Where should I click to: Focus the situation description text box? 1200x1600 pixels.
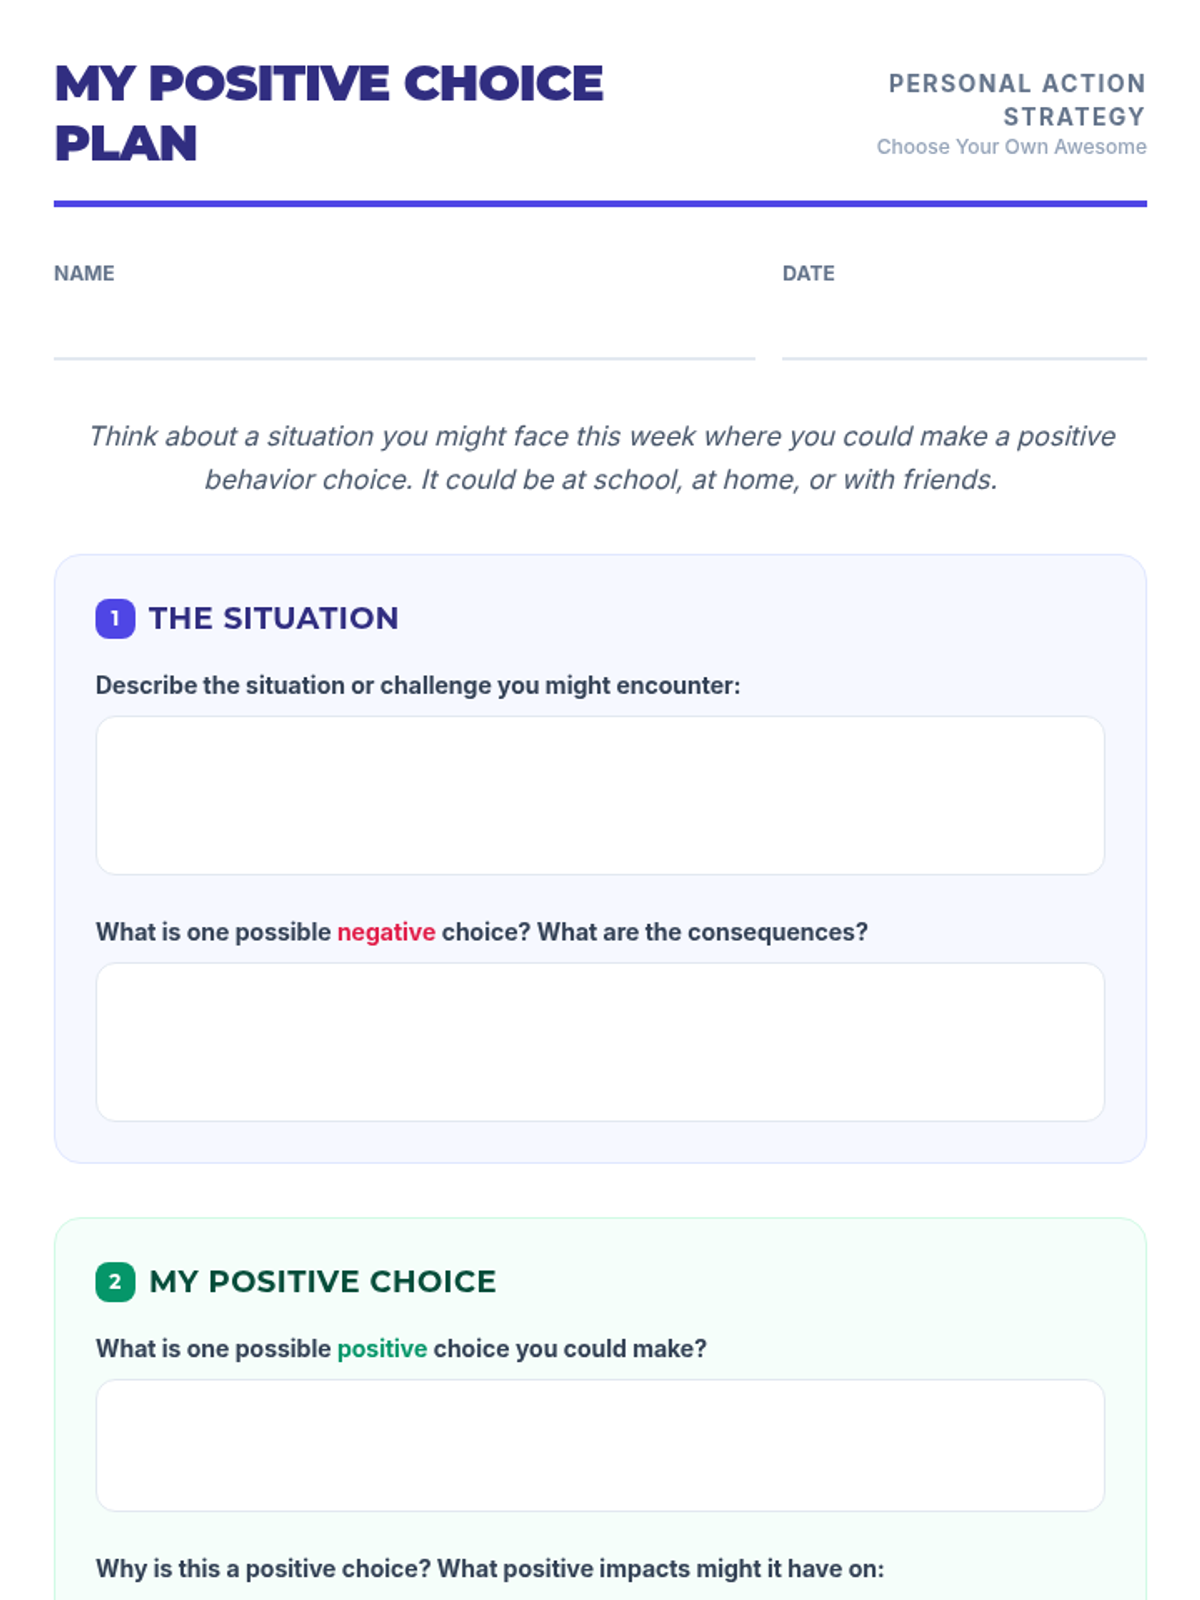click(600, 795)
